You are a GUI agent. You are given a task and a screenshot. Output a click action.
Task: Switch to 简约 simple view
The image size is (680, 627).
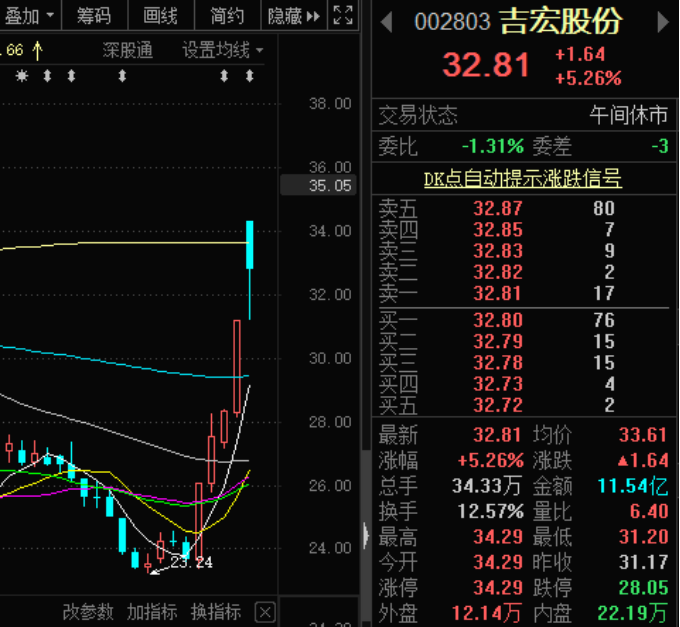(227, 16)
